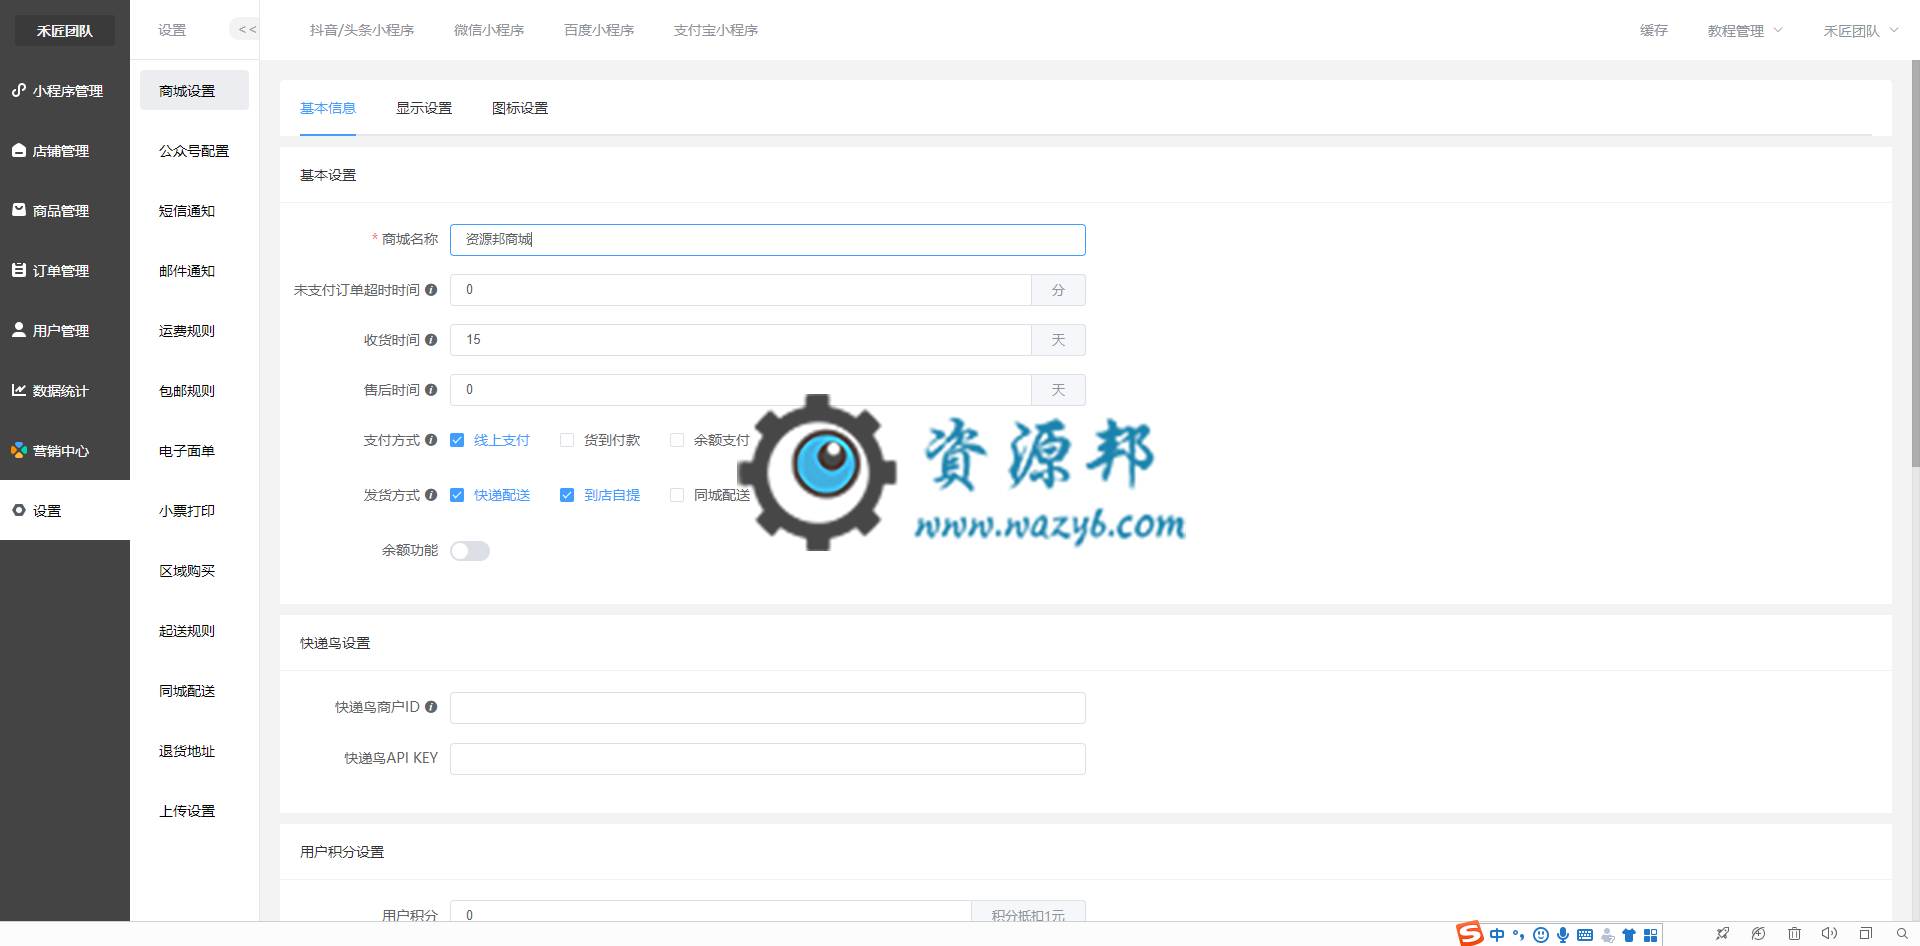Screen dimensions: 1920x946
Task: Click the trash icon in browser status bar
Action: pyautogui.click(x=1794, y=934)
